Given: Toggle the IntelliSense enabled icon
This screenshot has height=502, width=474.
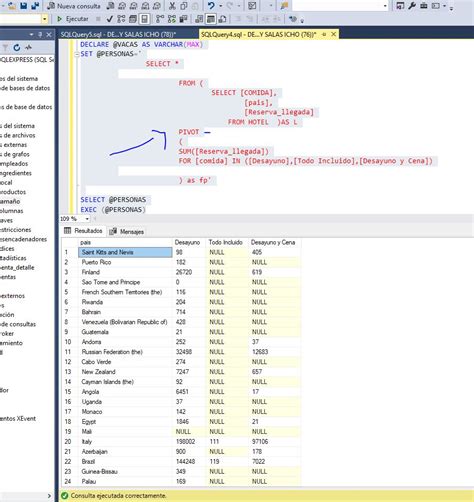Looking at the screenshot, I should (144, 19).
